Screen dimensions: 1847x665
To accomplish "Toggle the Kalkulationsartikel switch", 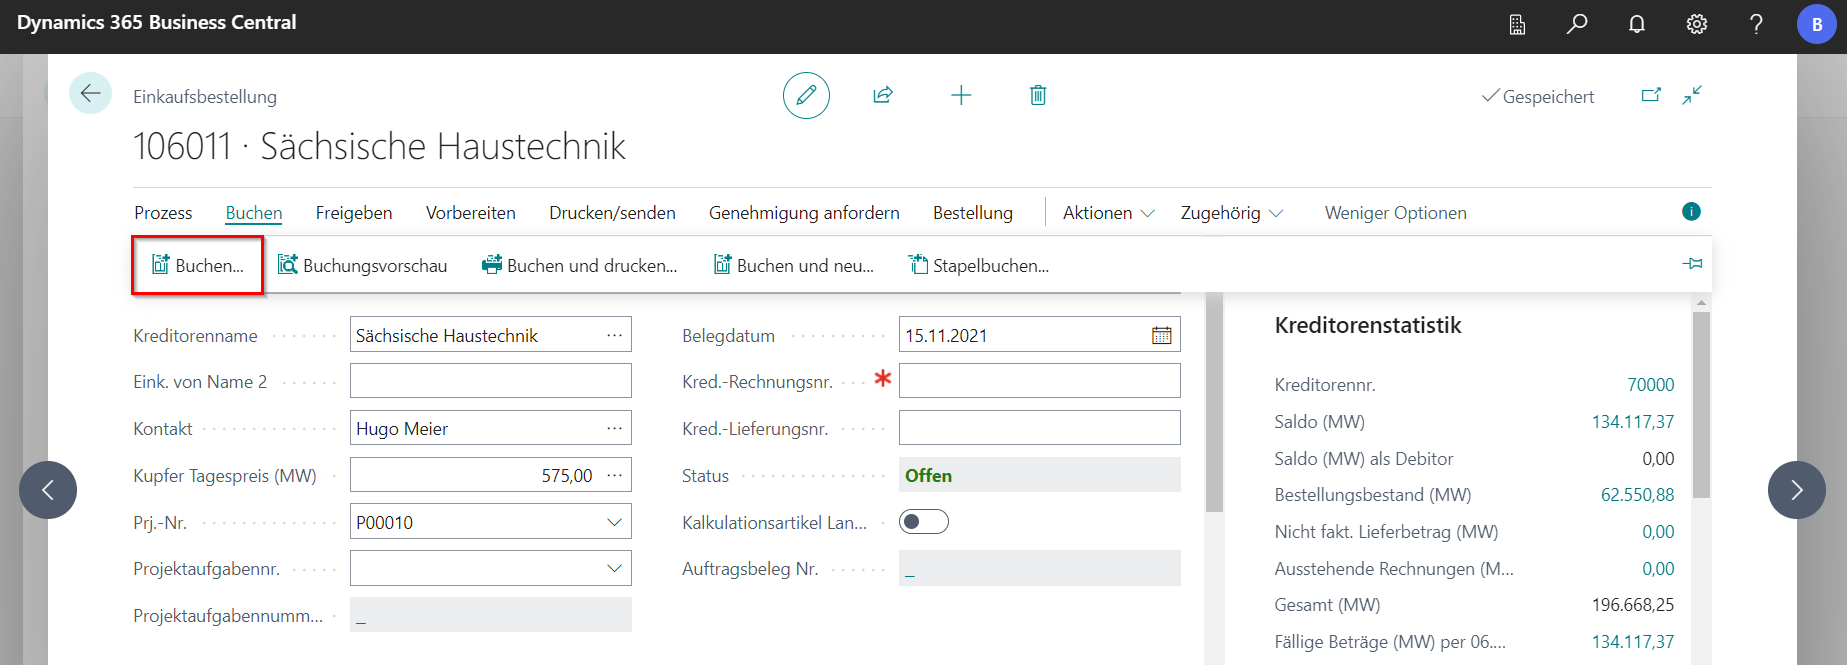I will click(923, 522).
